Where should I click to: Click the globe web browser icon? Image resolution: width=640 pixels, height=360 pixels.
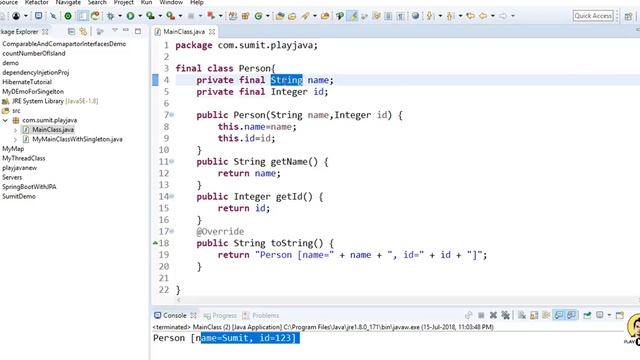pyautogui.click(x=415, y=16)
